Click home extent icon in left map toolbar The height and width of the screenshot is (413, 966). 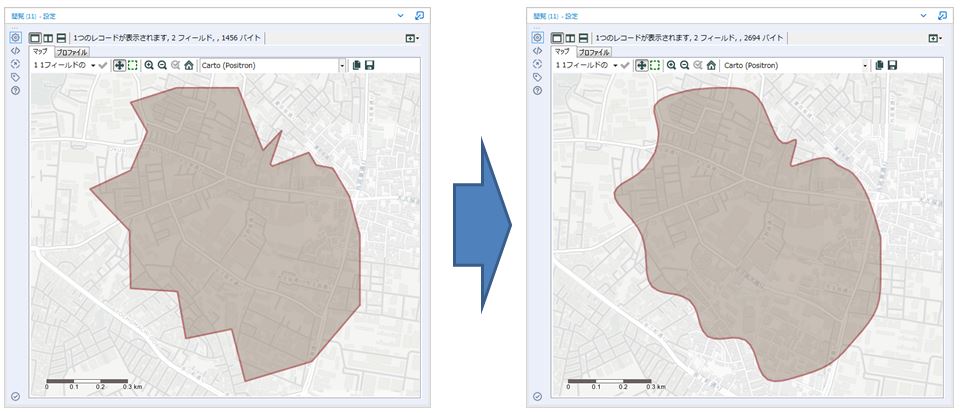[x=189, y=65]
